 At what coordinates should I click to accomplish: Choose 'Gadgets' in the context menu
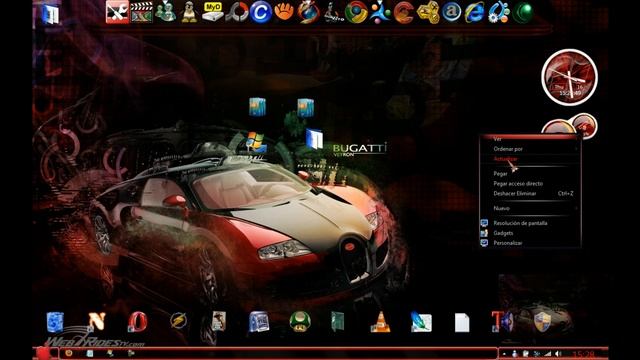pyautogui.click(x=503, y=233)
